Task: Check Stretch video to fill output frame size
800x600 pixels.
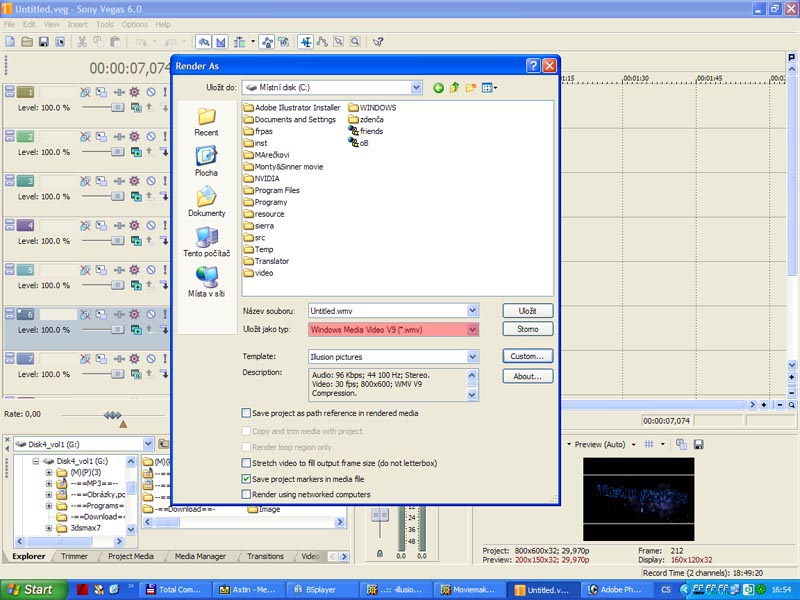Action: click(x=246, y=463)
